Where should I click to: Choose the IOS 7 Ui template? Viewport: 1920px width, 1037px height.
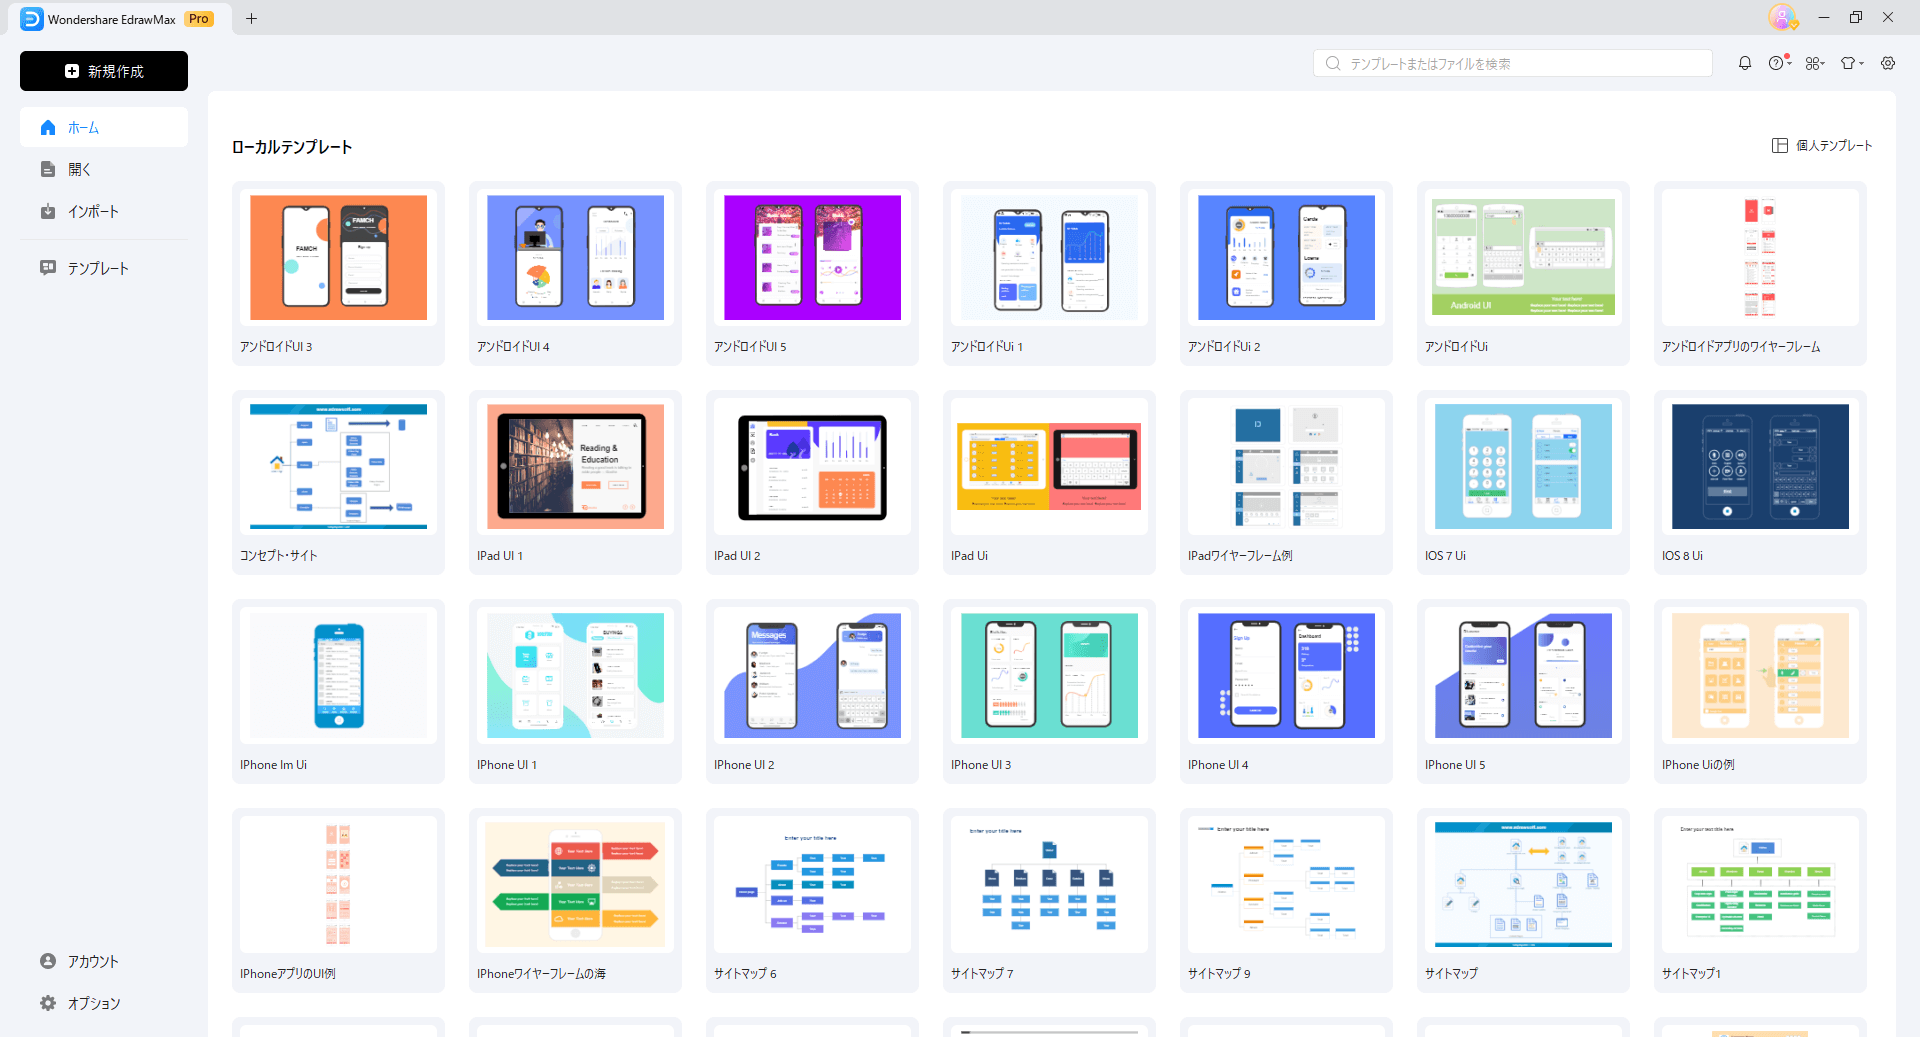(x=1523, y=482)
